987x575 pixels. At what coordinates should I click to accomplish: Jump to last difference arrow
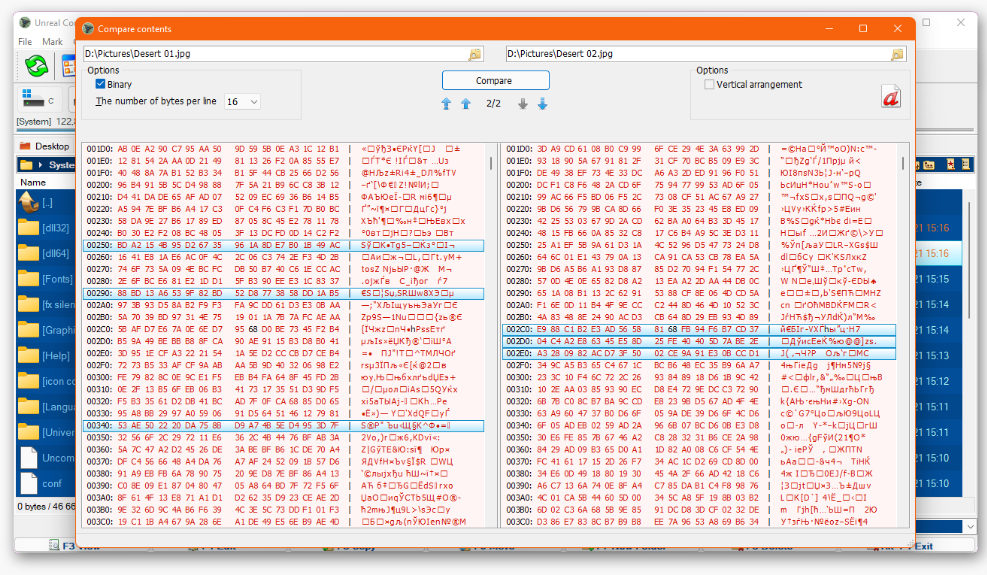tap(542, 104)
